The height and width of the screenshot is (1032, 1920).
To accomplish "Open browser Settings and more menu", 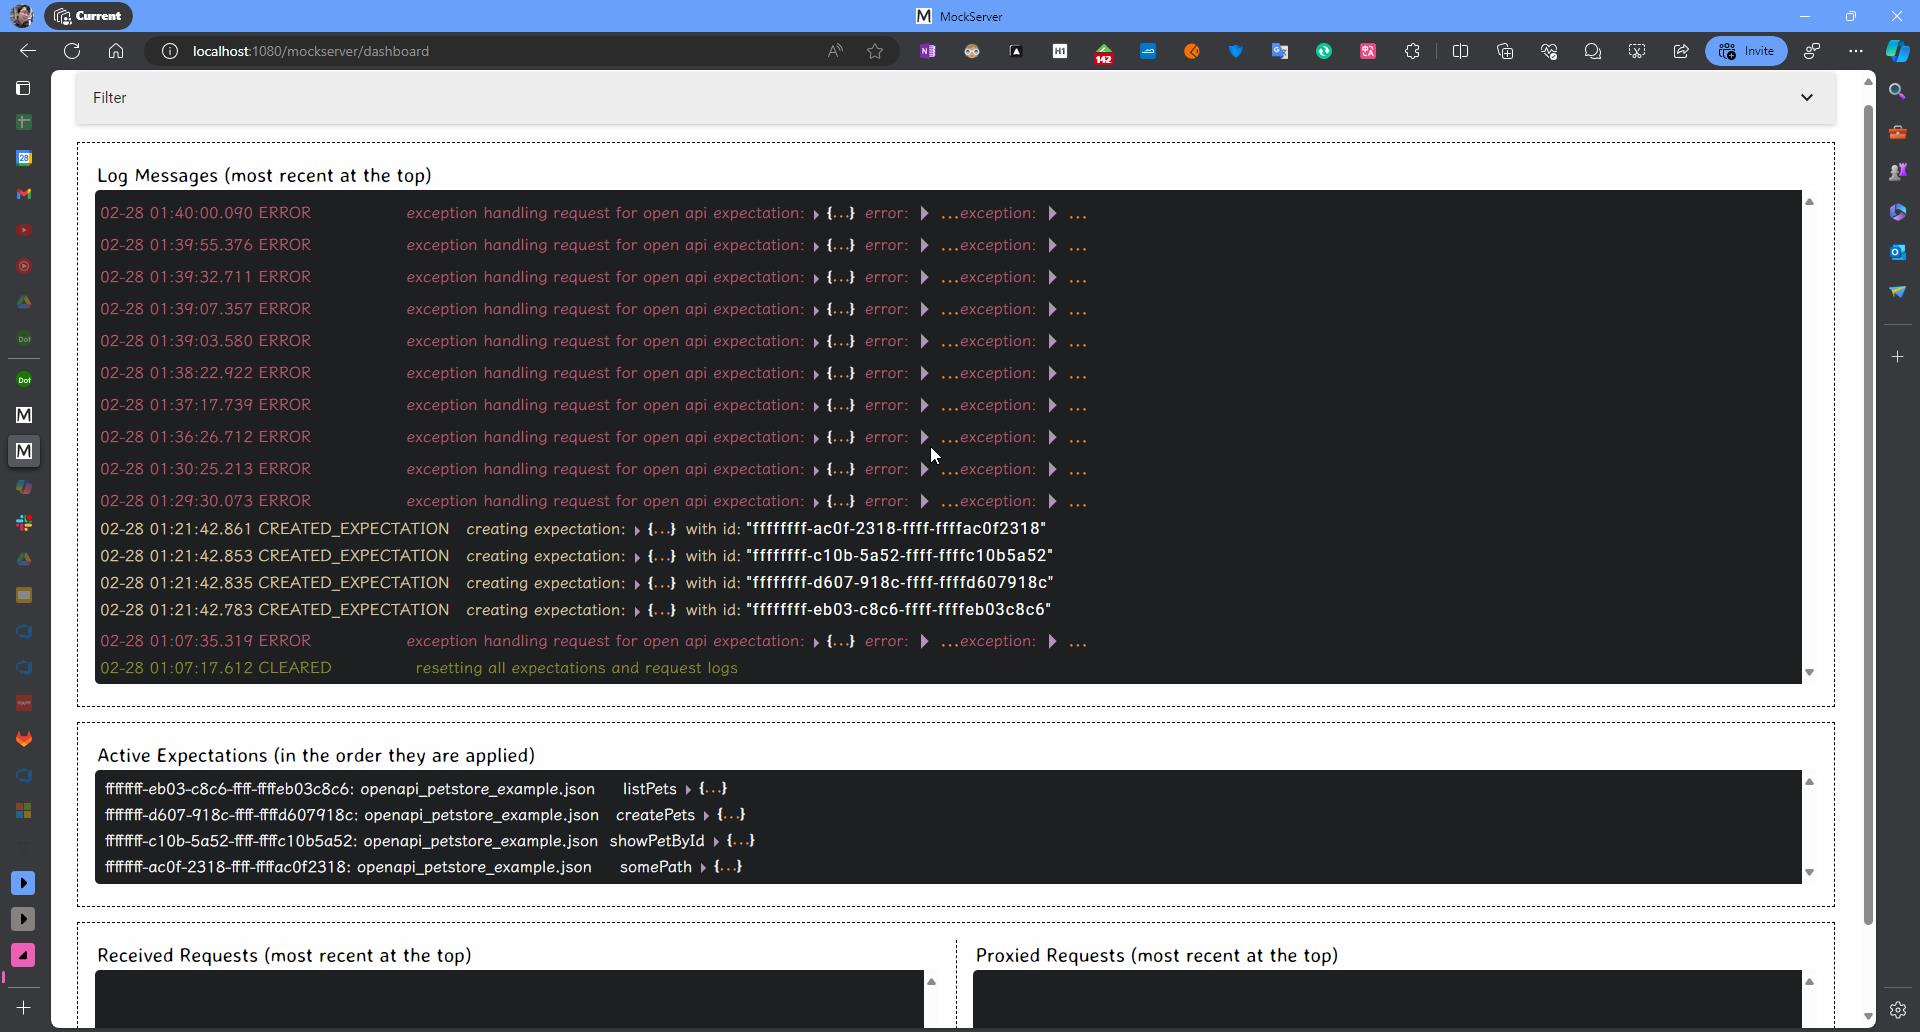I will click(x=1856, y=51).
